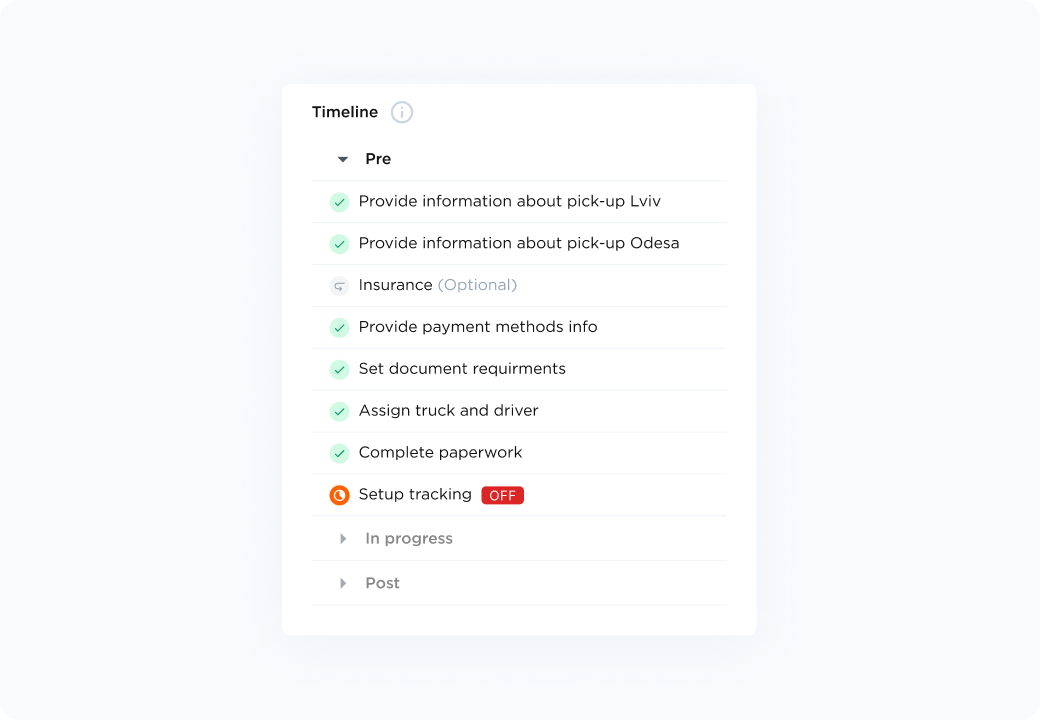The width and height of the screenshot is (1040, 720).
Task: Click the Pre section heading
Action: [x=378, y=159]
